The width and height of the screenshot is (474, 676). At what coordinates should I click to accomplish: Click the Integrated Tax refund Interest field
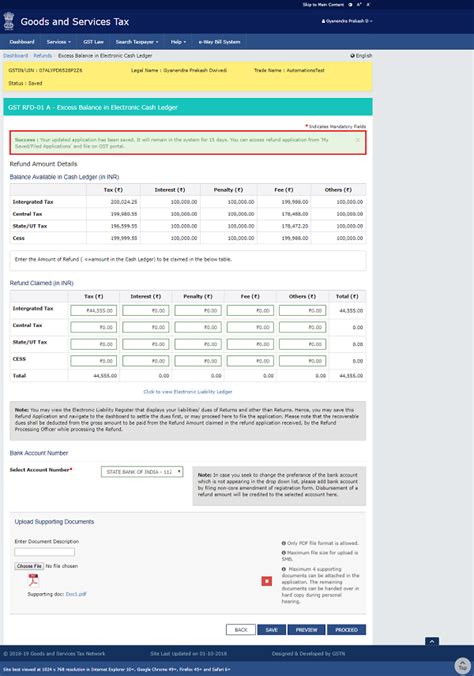(146, 310)
